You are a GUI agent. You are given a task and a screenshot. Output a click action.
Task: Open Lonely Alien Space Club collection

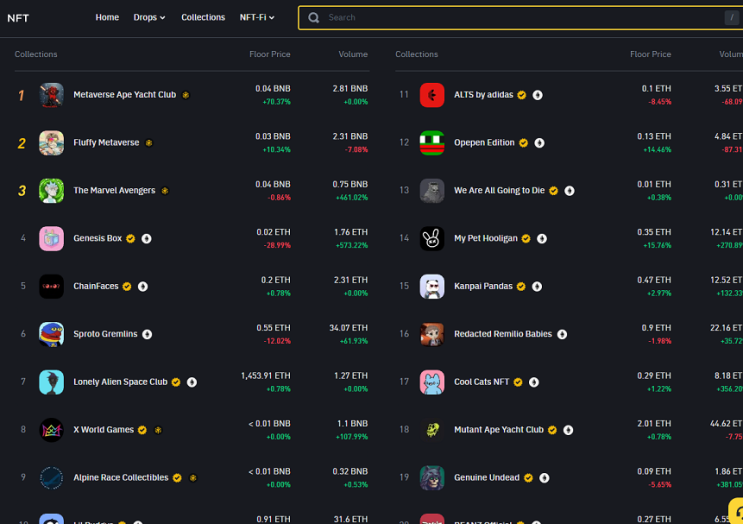120,382
